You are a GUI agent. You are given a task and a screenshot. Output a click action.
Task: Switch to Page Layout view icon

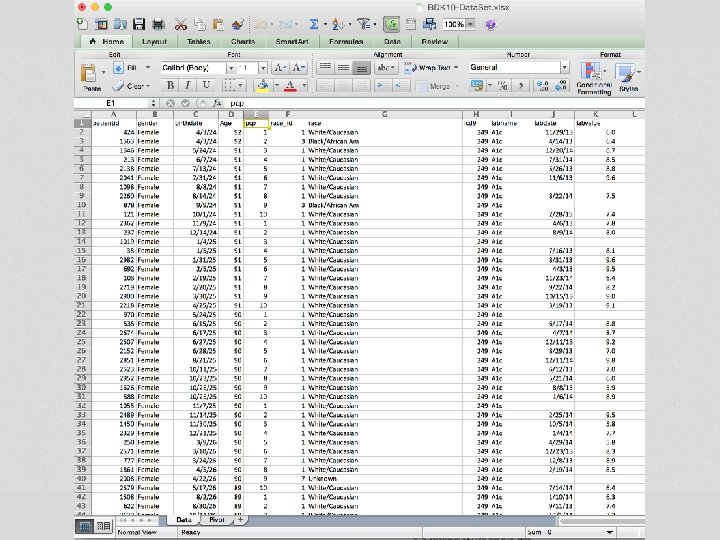[x=103, y=526]
